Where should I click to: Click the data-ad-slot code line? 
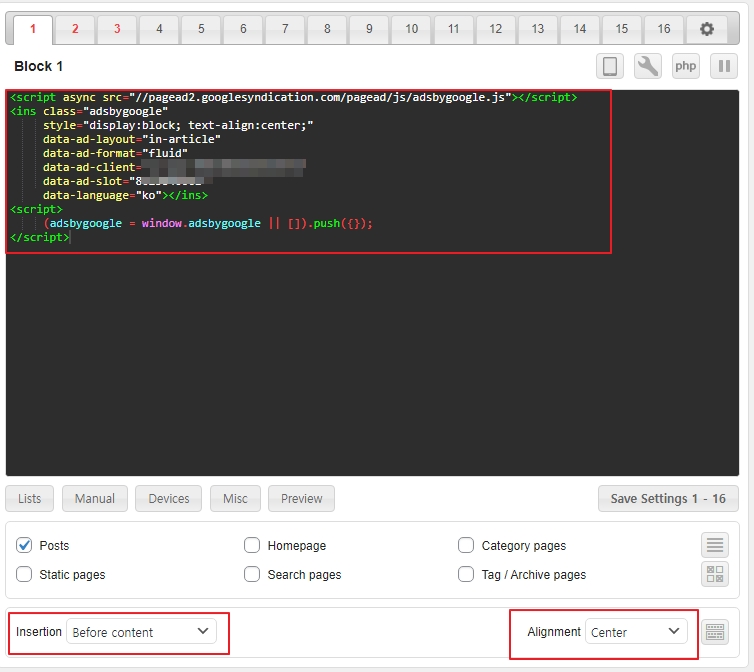coord(127,181)
